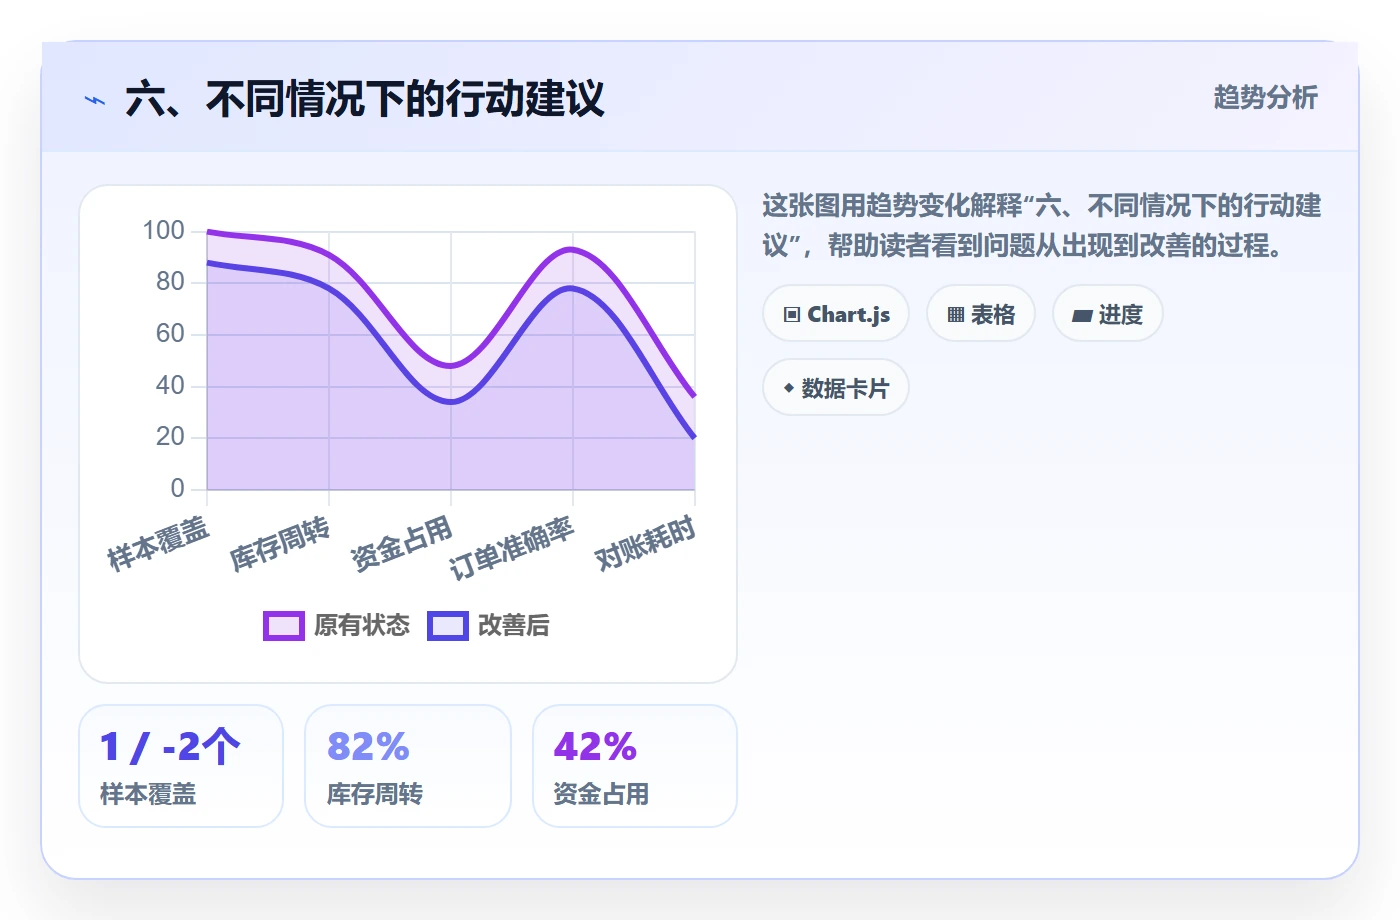Viewport: 1400px width, 920px height.
Task: Open the 库存周转 82% stat card
Action: click(x=408, y=766)
